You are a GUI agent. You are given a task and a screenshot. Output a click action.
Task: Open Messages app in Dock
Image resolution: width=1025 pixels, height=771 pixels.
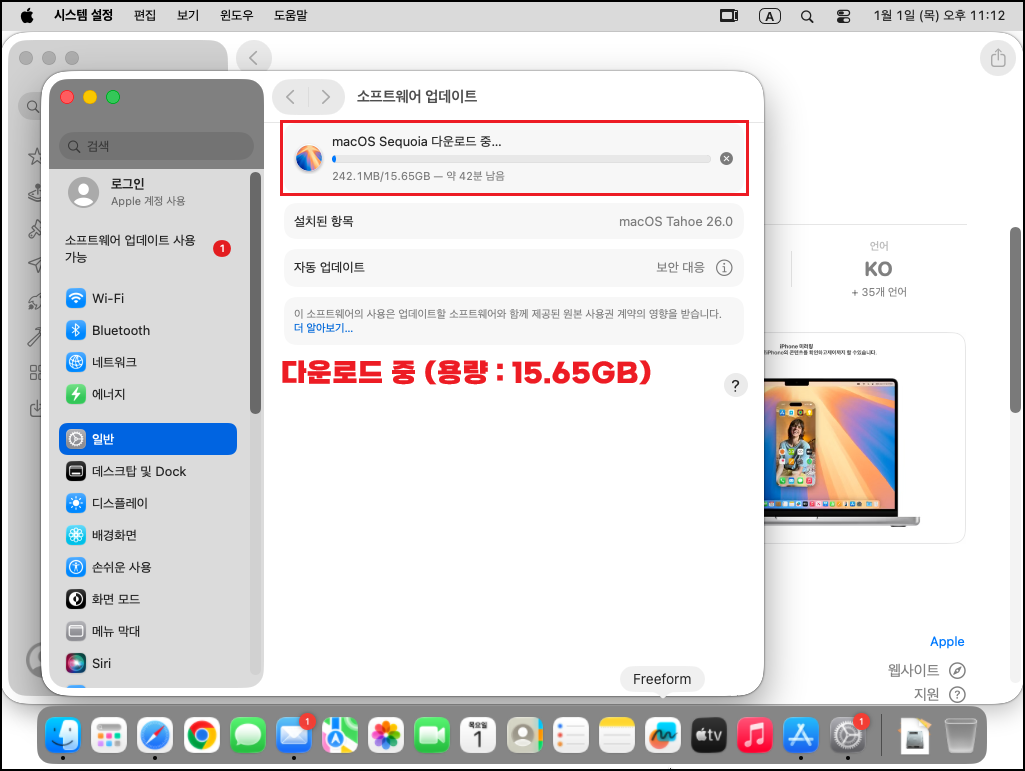248,735
